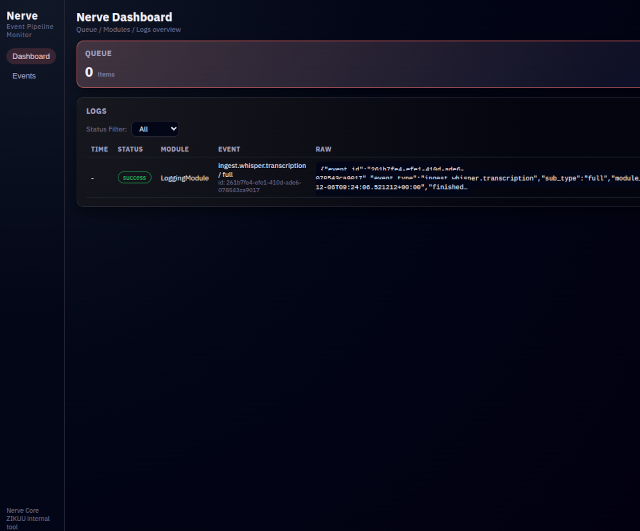
Task: Click the MODULE column header
Action: coord(174,149)
